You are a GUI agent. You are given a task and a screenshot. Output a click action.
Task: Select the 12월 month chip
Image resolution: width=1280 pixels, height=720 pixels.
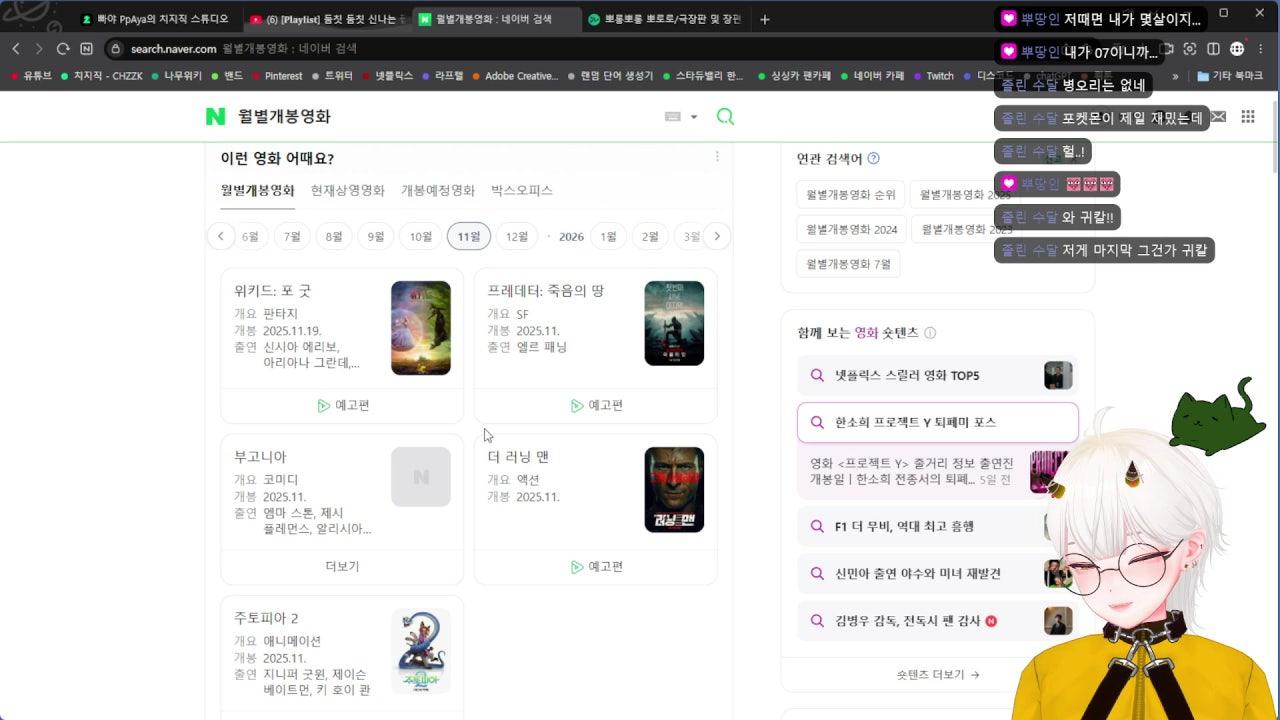pos(516,237)
